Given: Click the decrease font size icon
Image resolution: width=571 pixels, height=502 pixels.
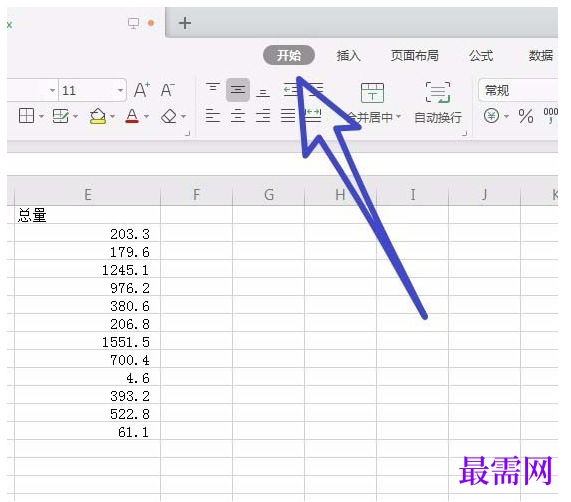Looking at the screenshot, I should pos(168,90).
